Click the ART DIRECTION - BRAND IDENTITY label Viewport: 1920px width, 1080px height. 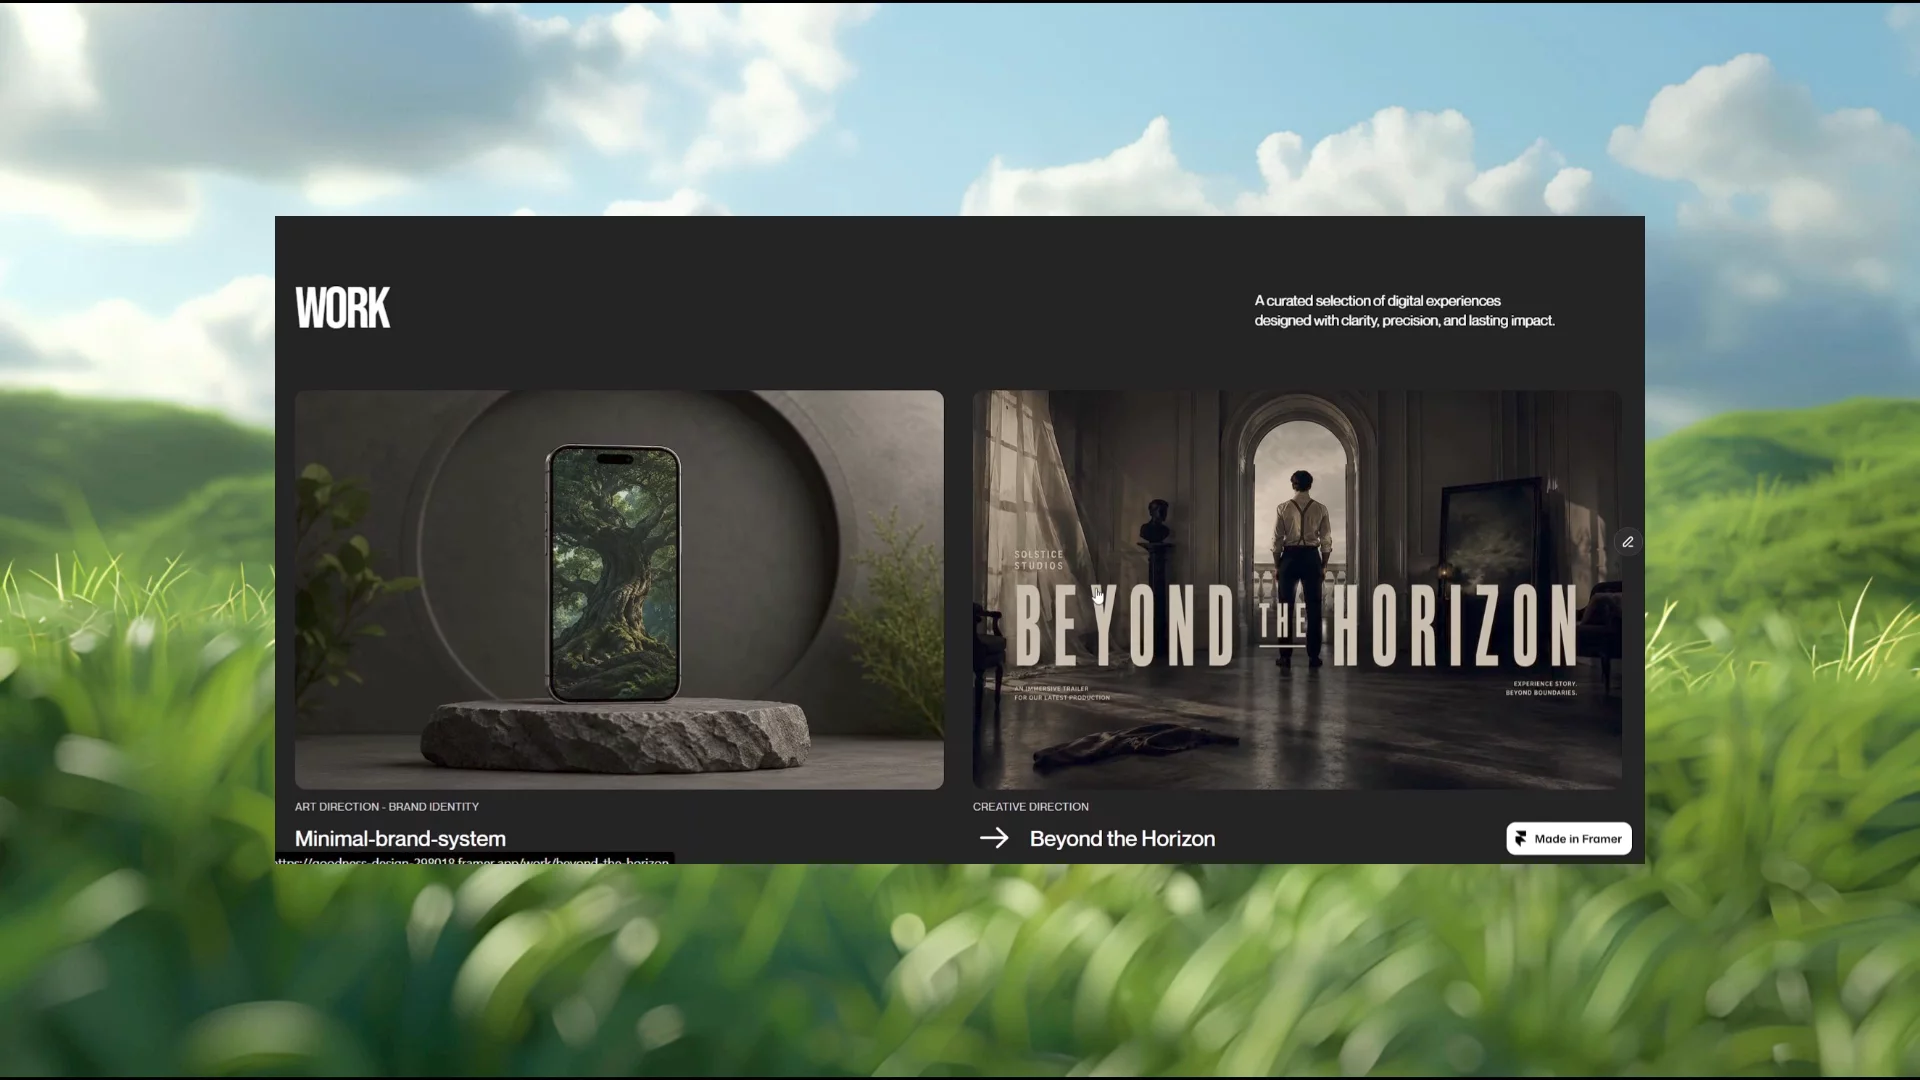[x=387, y=806]
